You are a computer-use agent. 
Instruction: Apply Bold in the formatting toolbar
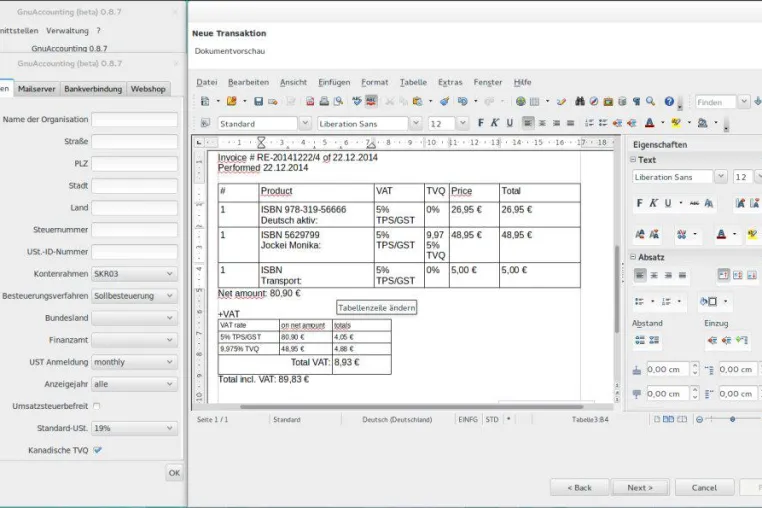[481, 123]
